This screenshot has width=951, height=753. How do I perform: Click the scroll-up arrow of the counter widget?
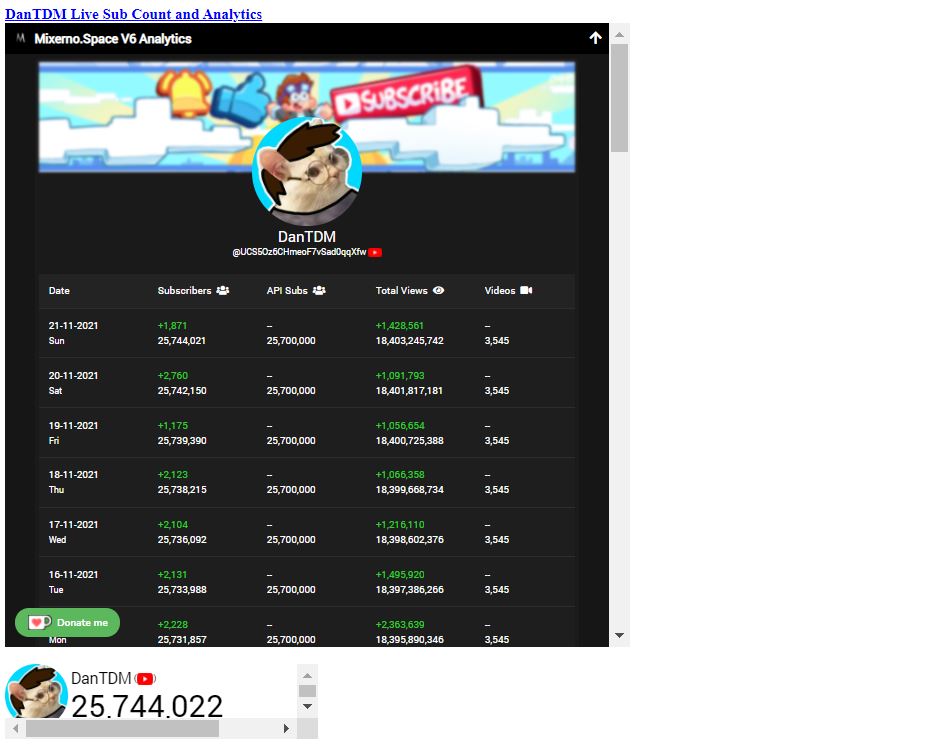click(x=307, y=674)
